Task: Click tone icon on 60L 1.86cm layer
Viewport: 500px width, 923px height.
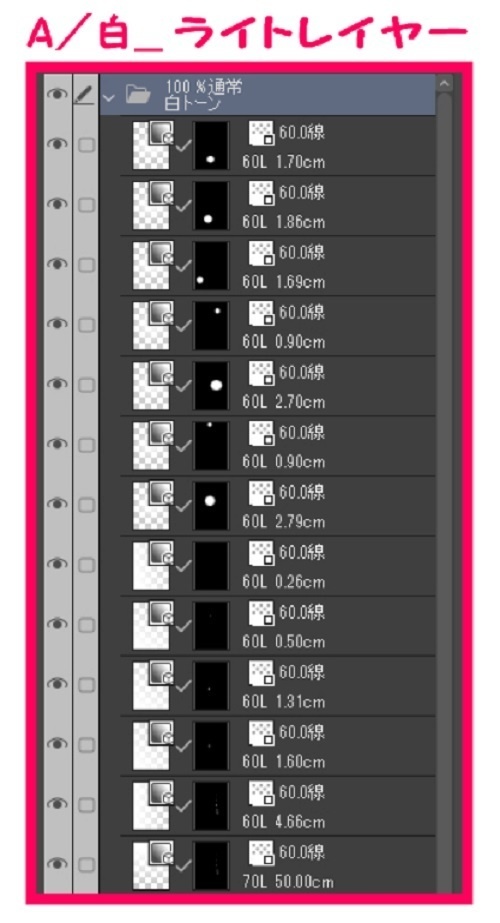Action: [262, 194]
